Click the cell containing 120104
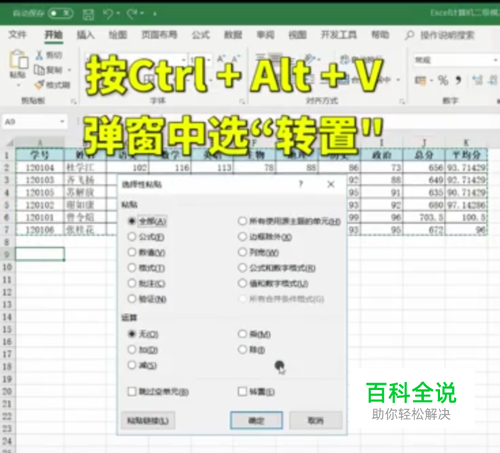Screen dimensions: 500x453 [x=40, y=167]
